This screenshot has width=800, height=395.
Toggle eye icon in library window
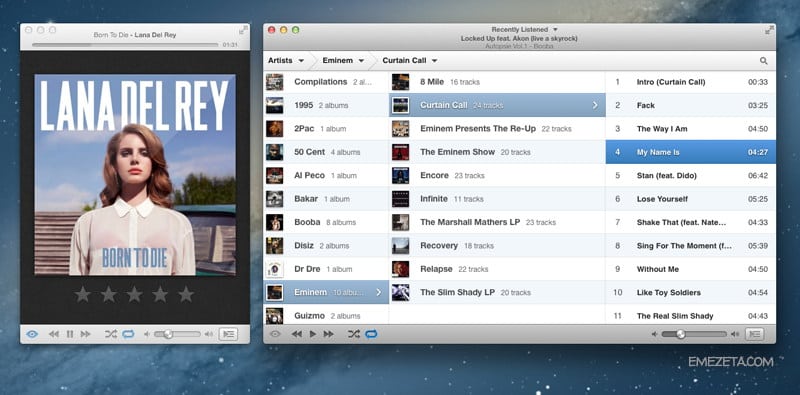275,334
